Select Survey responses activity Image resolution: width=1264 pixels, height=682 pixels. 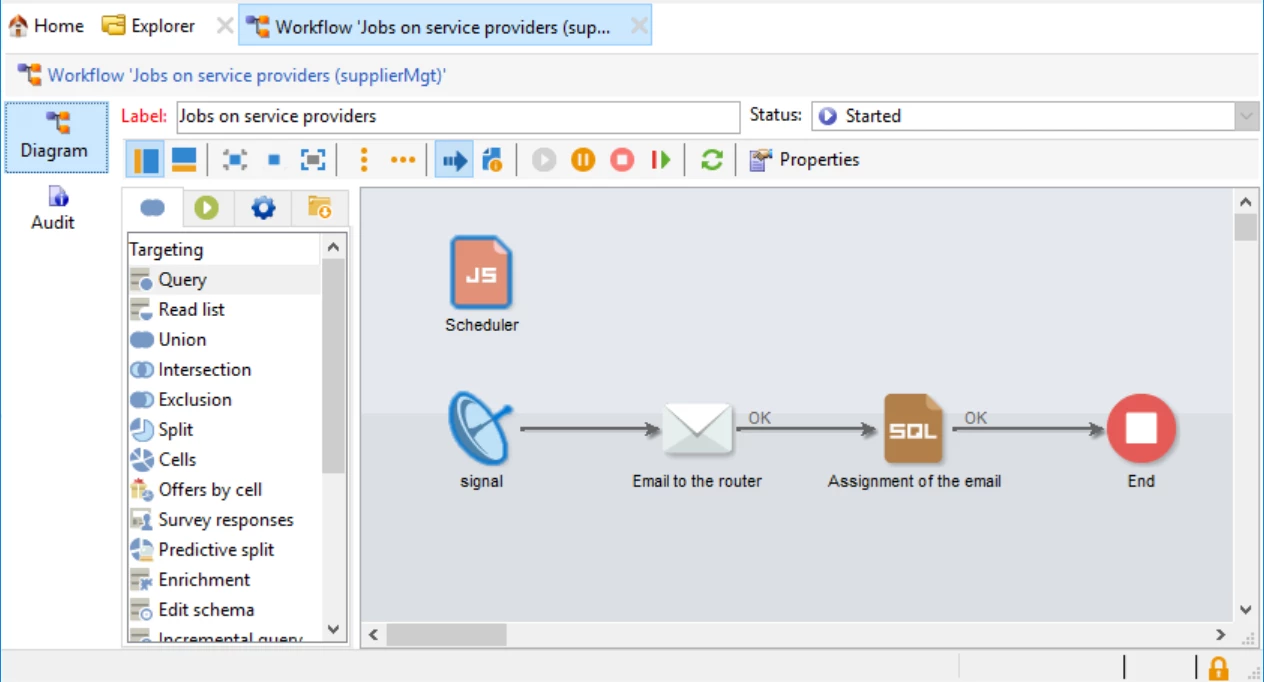[224, 520]
